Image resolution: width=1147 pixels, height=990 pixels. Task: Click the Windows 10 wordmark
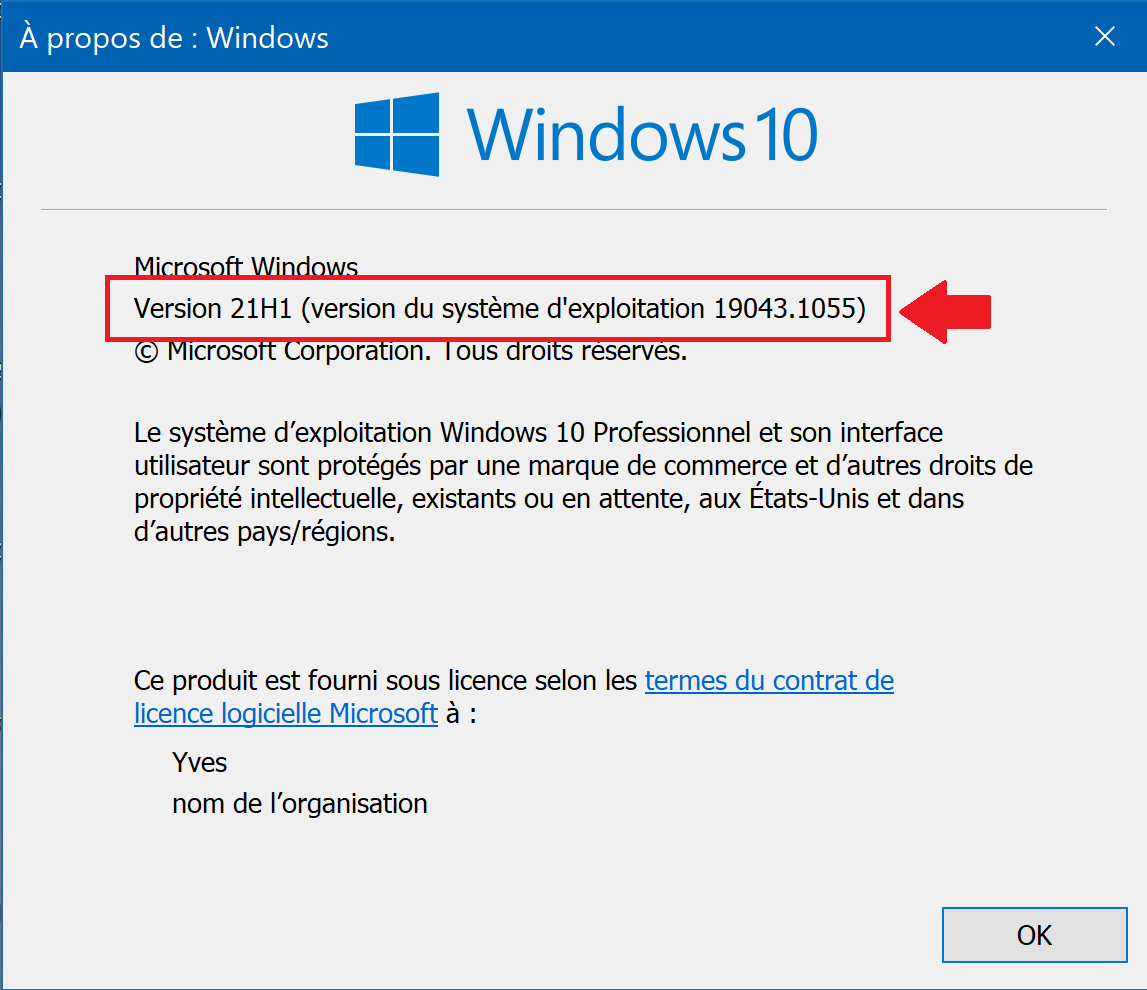tap(642, 135)
